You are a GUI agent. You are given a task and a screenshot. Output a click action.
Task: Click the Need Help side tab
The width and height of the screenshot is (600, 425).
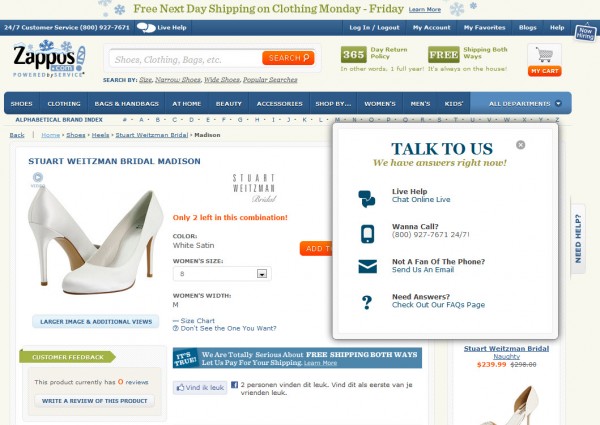578,238
